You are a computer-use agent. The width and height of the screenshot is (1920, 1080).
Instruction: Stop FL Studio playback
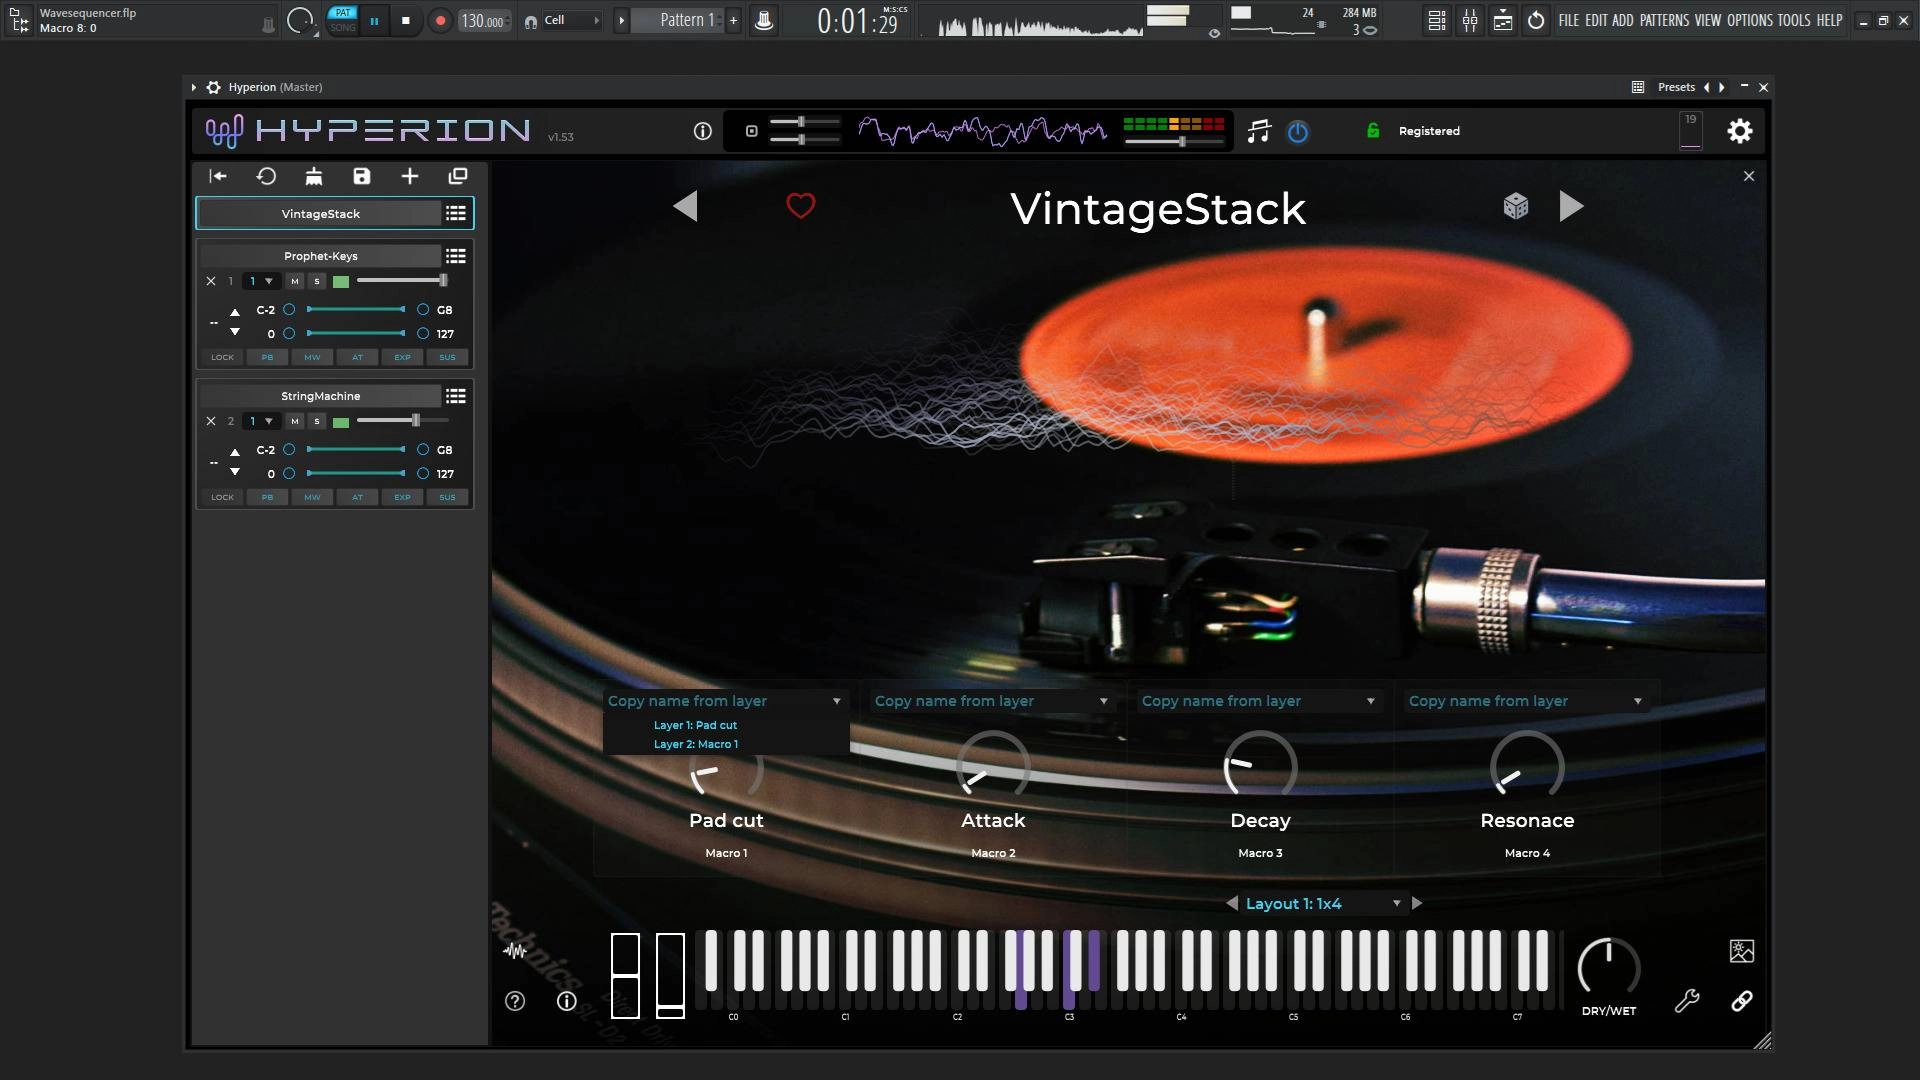[406, 20]
